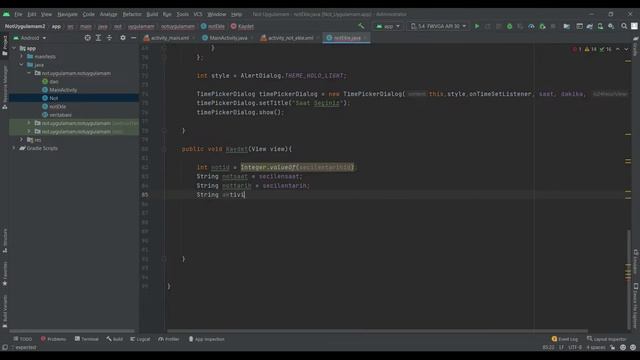Expand the androidTest package node

click(29, 123)
